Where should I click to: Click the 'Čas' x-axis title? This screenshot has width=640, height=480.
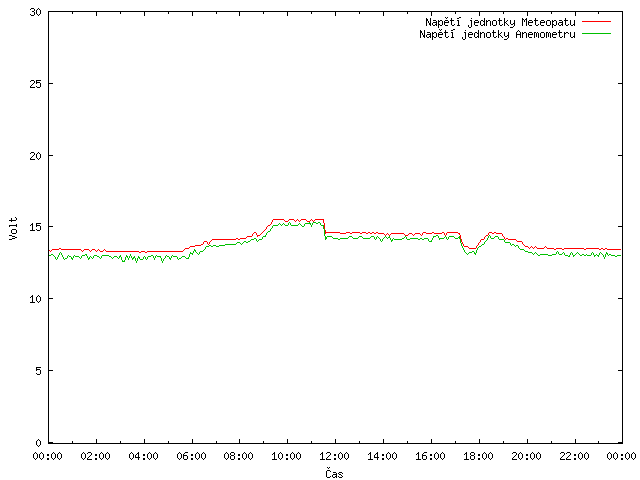click(334, 473)
